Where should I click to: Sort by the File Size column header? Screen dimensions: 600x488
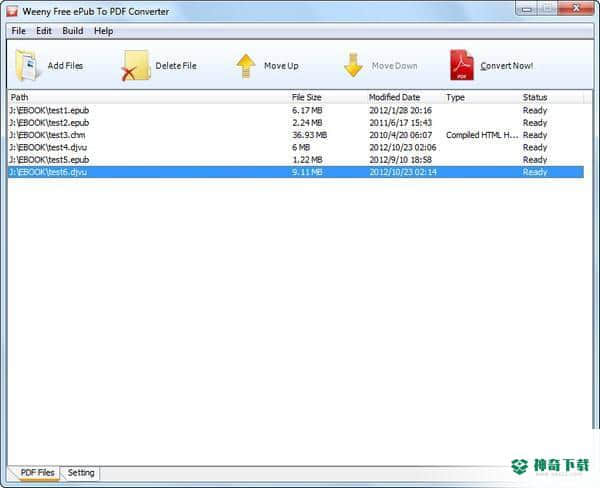pyautogui.click(x=328, y=97)
